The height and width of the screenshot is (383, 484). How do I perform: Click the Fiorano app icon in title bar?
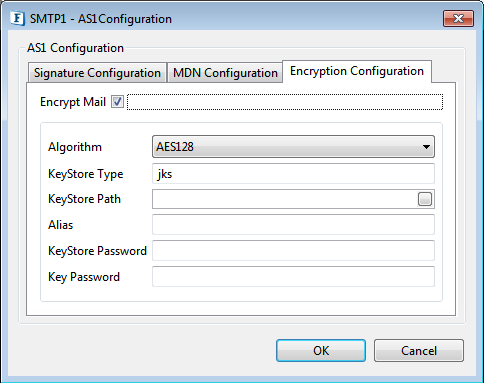(17, 18)
